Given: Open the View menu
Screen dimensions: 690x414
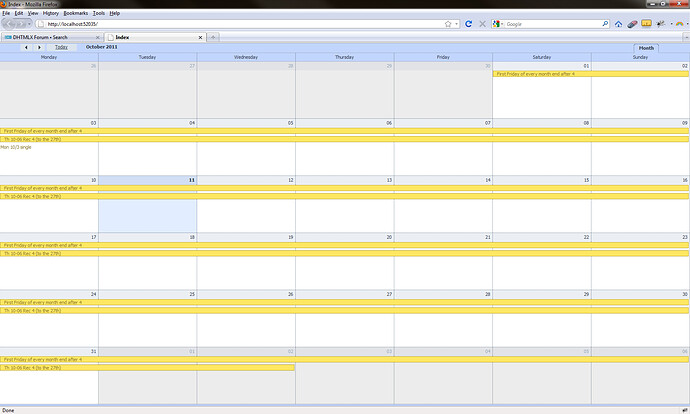Looking at the screenshot, I should pyautogui.click(x=33, y=13).
